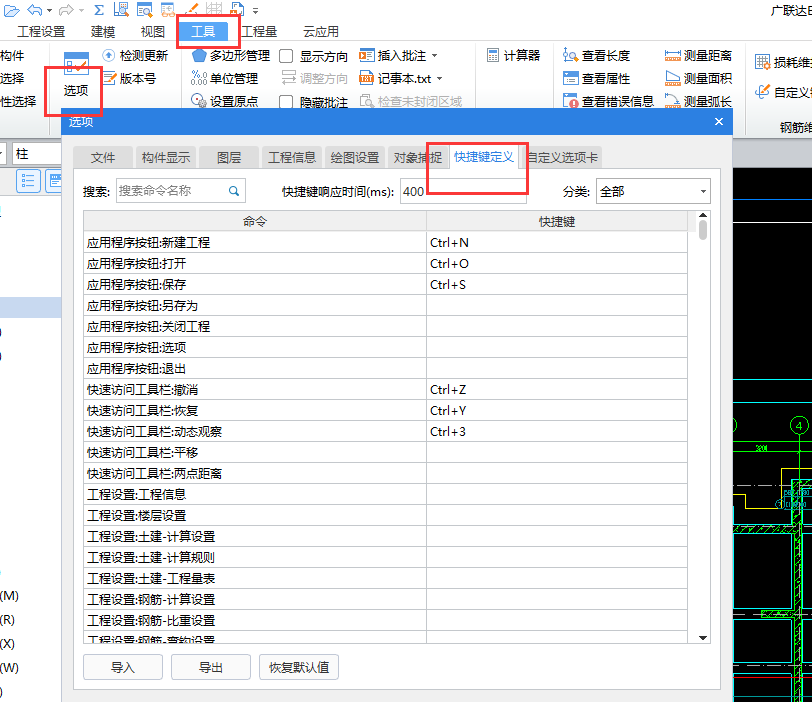Select 测量面积 measure area tool
This screenshot has height=702, width=812.
pyautogui.click(x=699, y=78)
